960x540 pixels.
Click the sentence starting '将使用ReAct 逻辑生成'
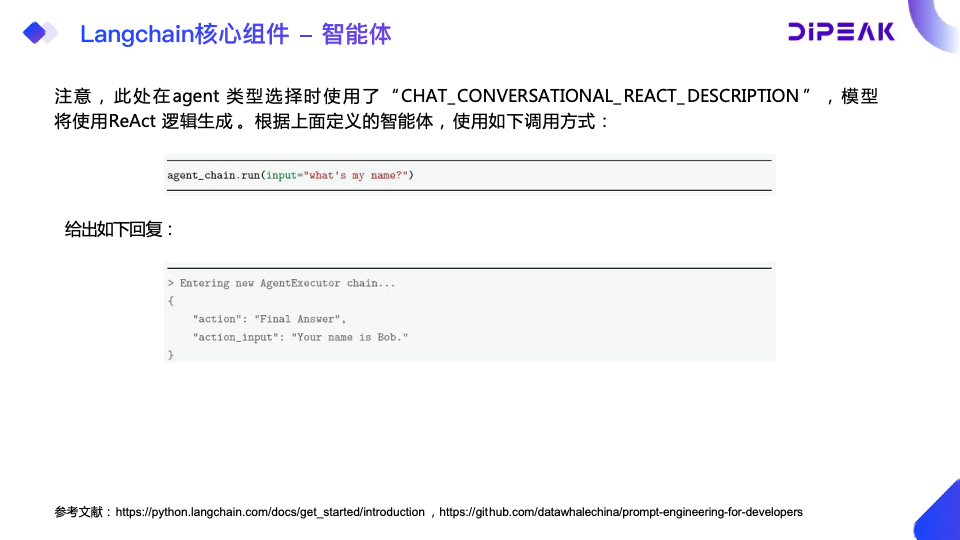point(332,121)
